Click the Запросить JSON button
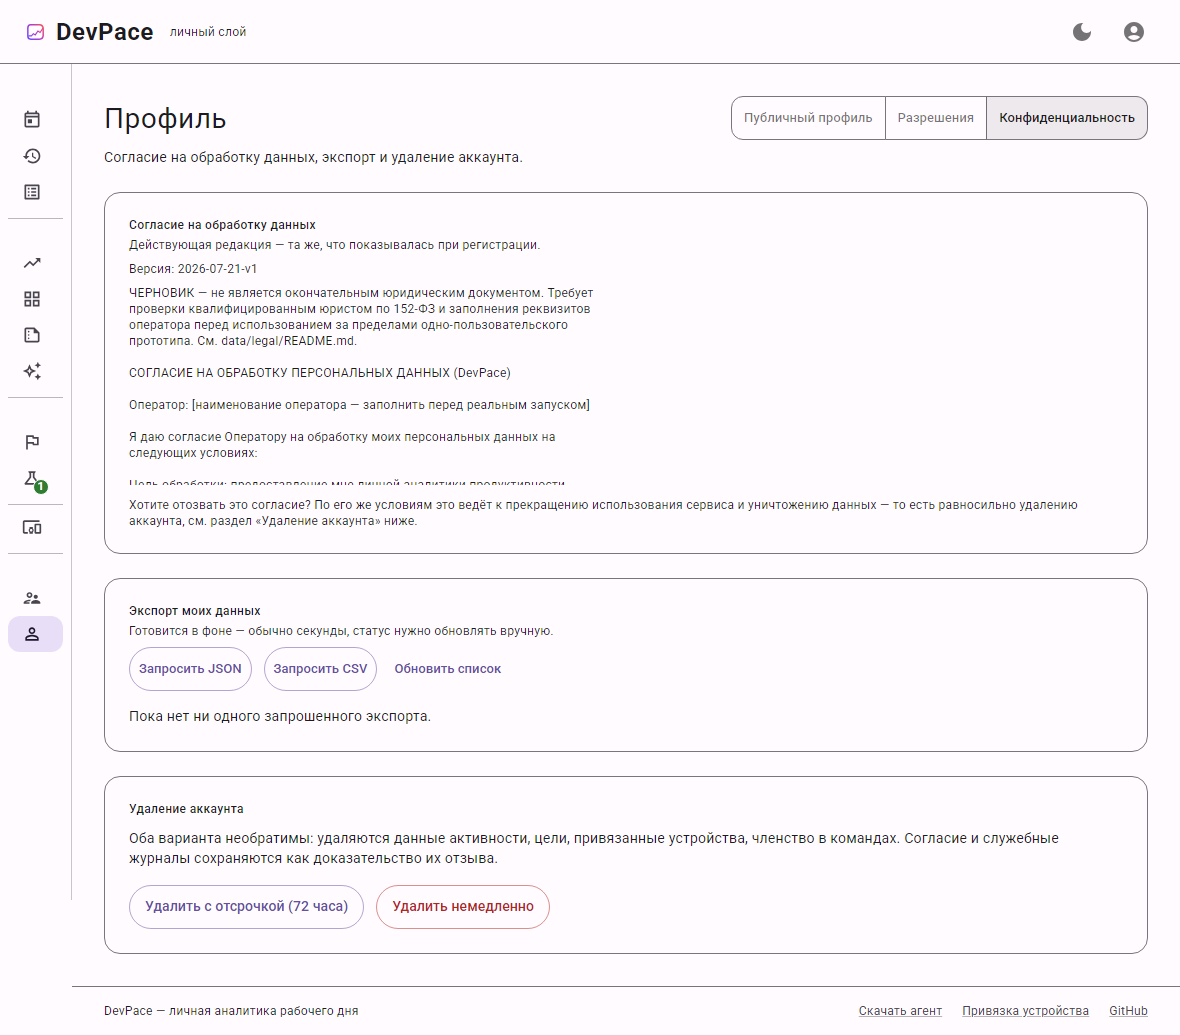Screen dimensions: 1180x1035 (190, 668)
